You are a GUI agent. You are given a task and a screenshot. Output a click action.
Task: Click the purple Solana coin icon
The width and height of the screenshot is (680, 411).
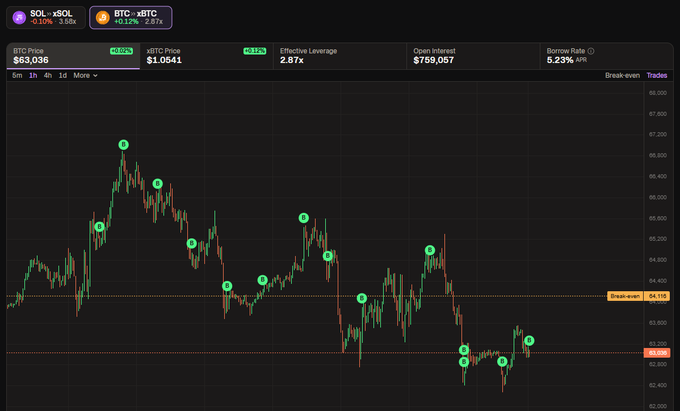(19, 17)
